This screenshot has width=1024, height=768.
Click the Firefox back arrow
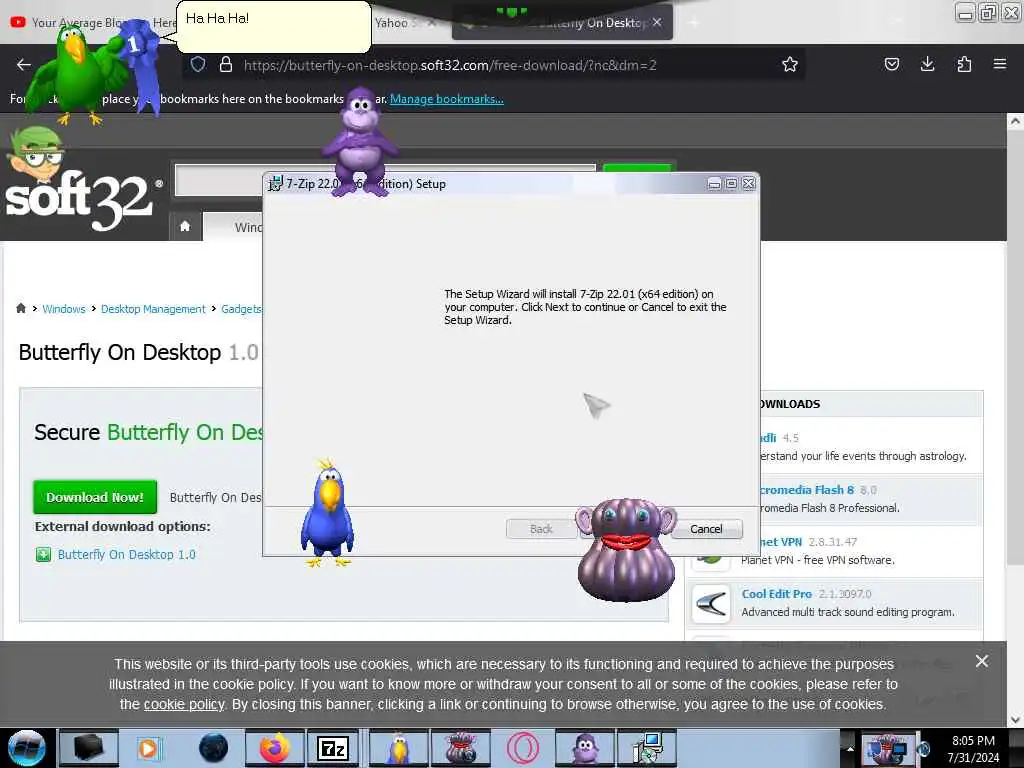pos(24,65)
